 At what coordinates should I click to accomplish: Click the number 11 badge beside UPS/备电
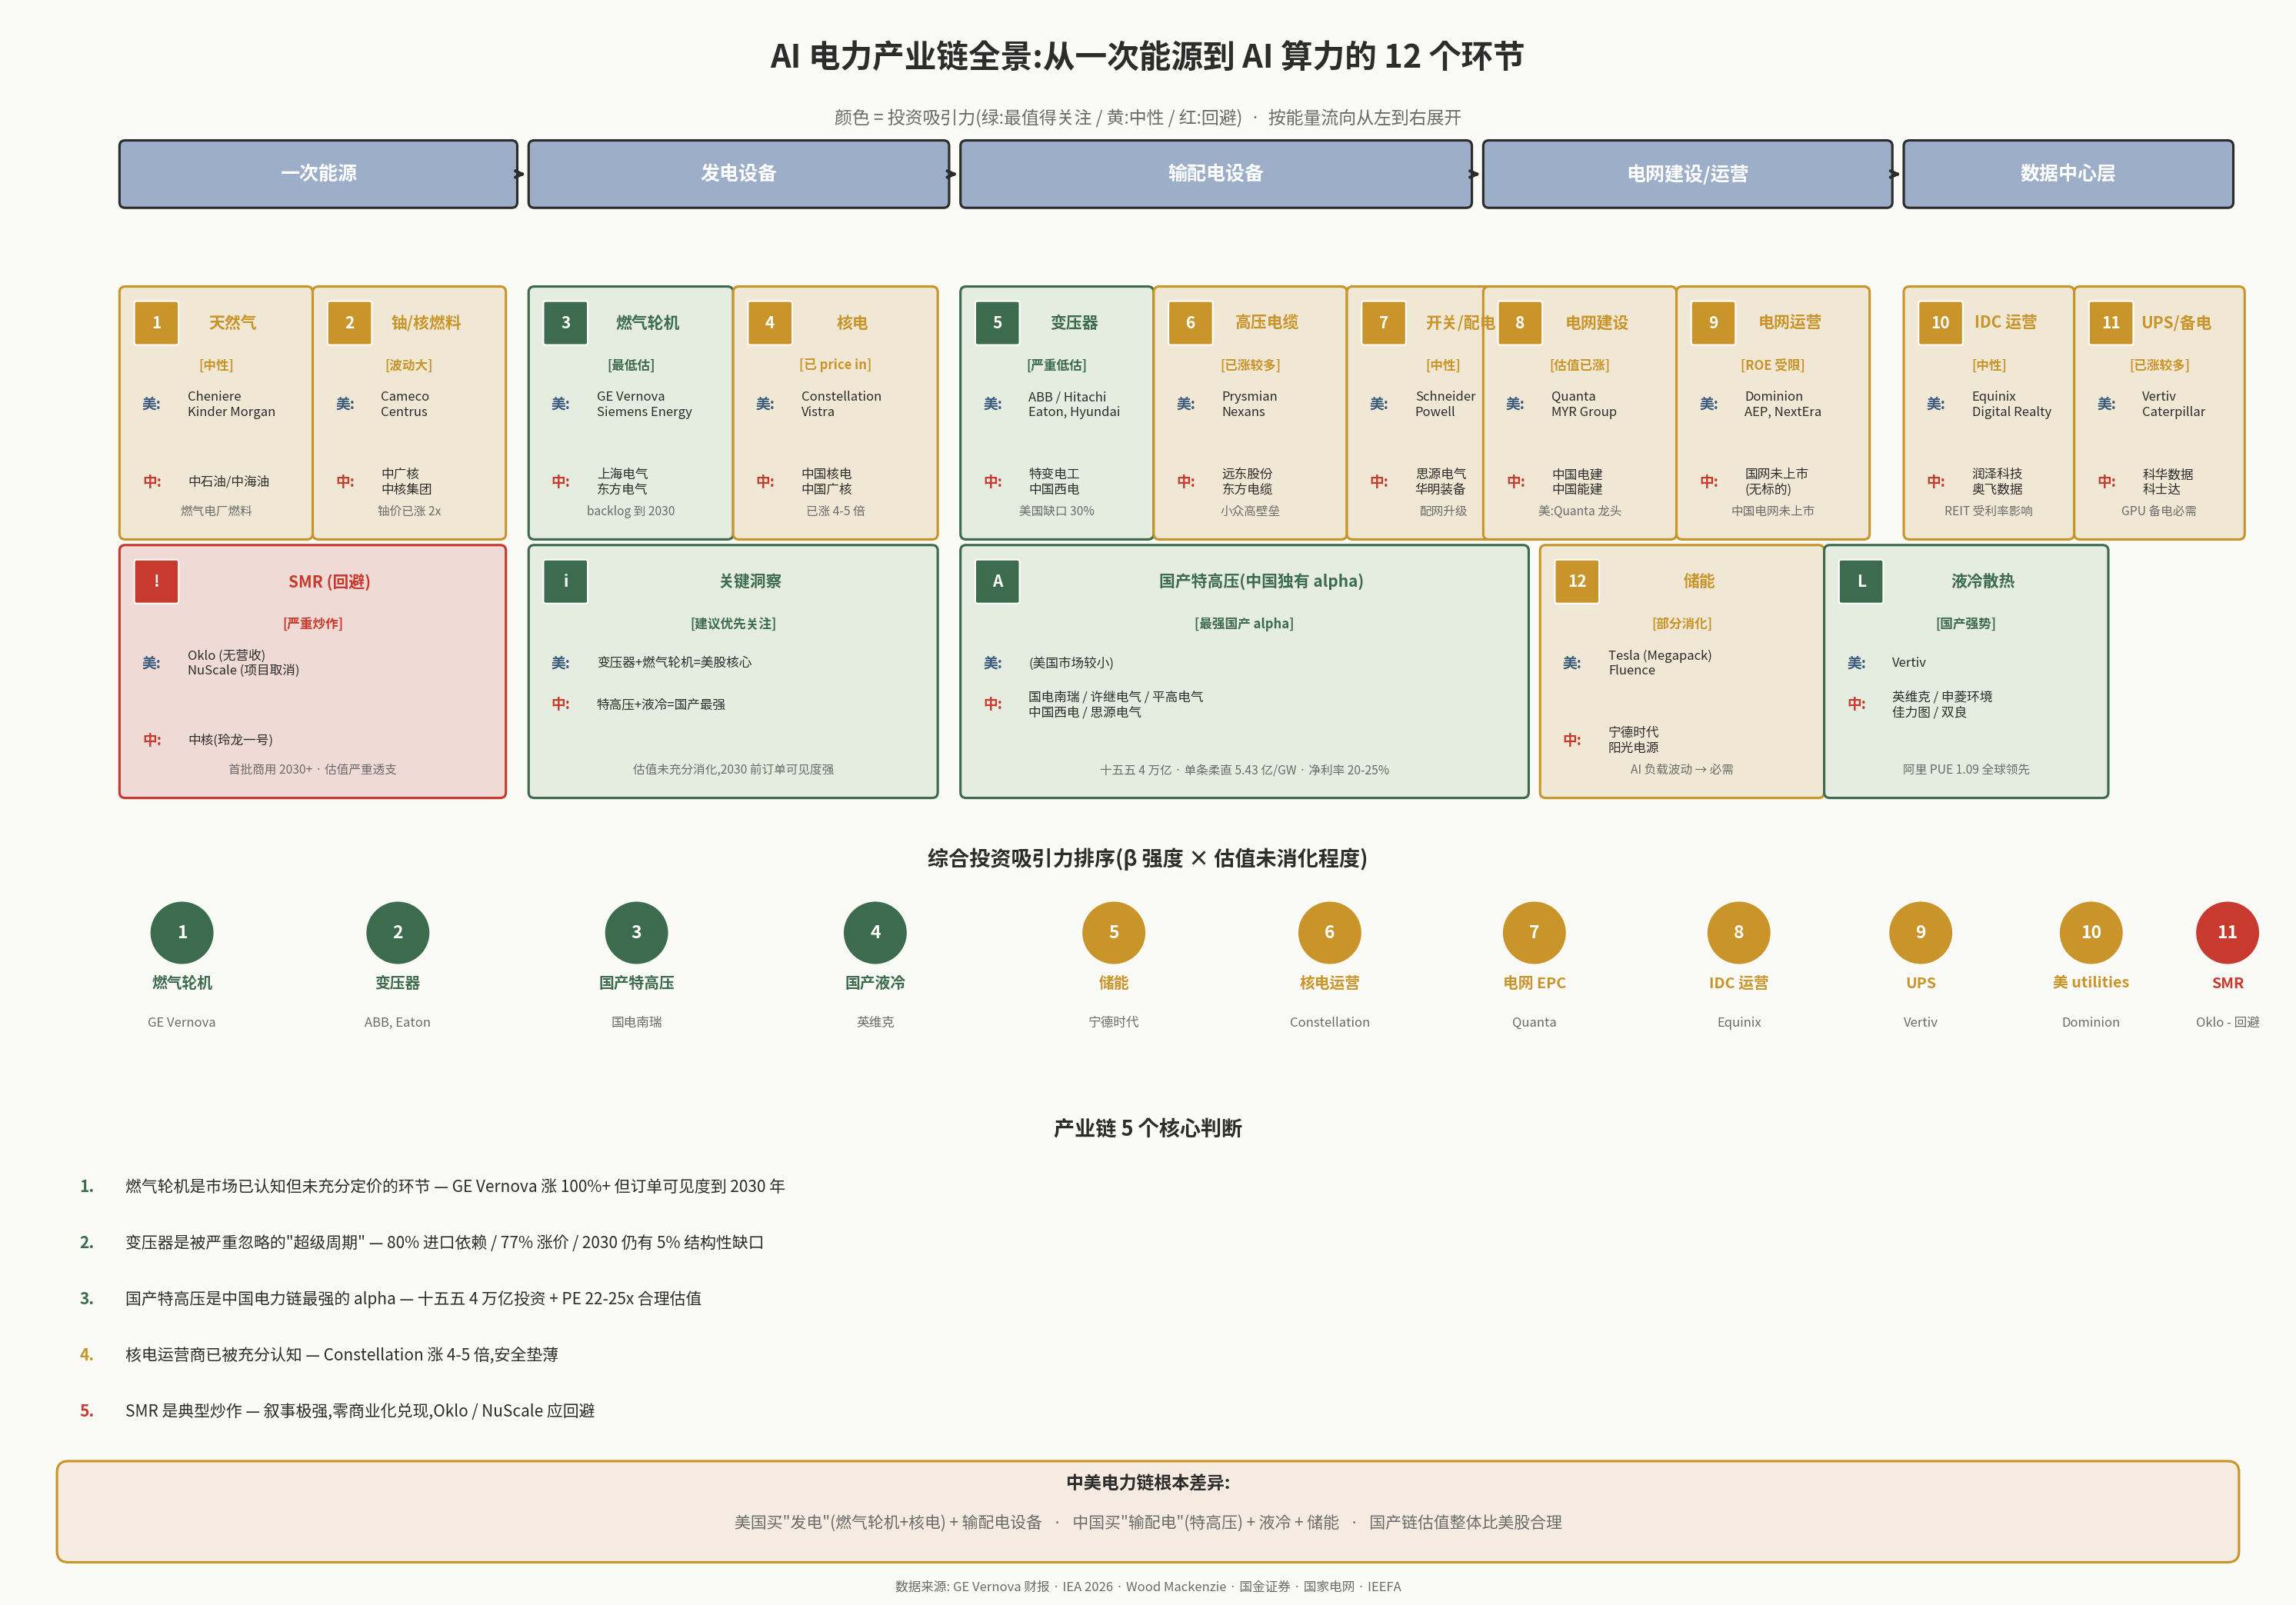pyautogui.click(x=2111, y=322)
